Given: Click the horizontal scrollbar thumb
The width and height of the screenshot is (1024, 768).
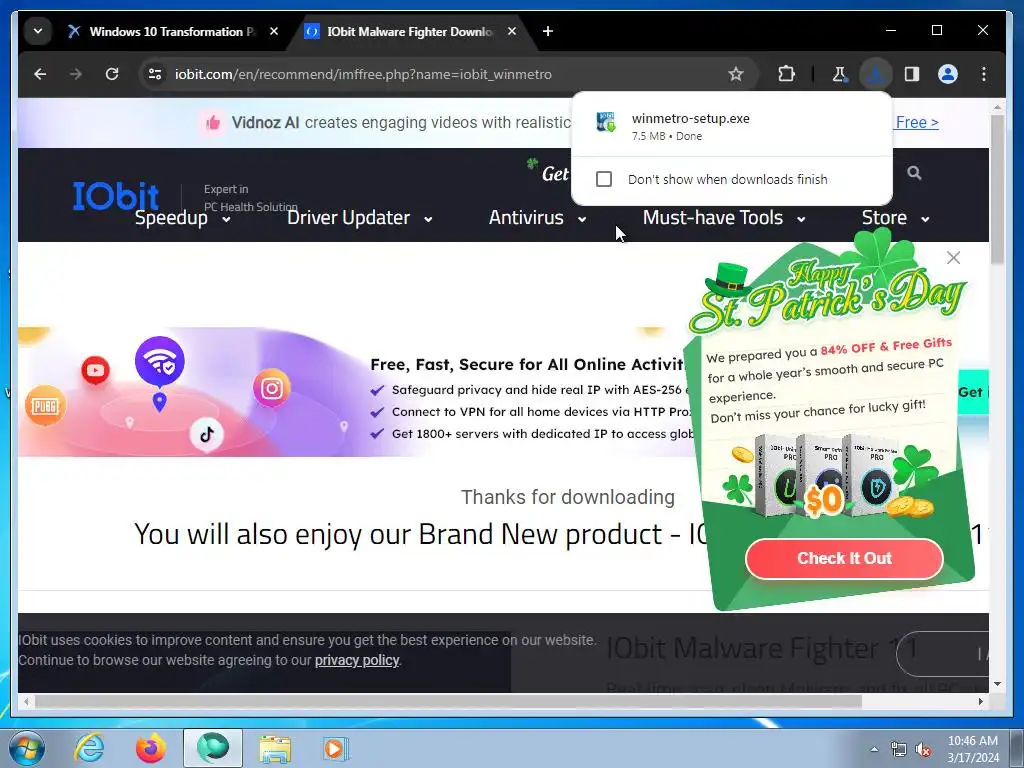Looking at the screenshot, I should [x=448, y=701].
